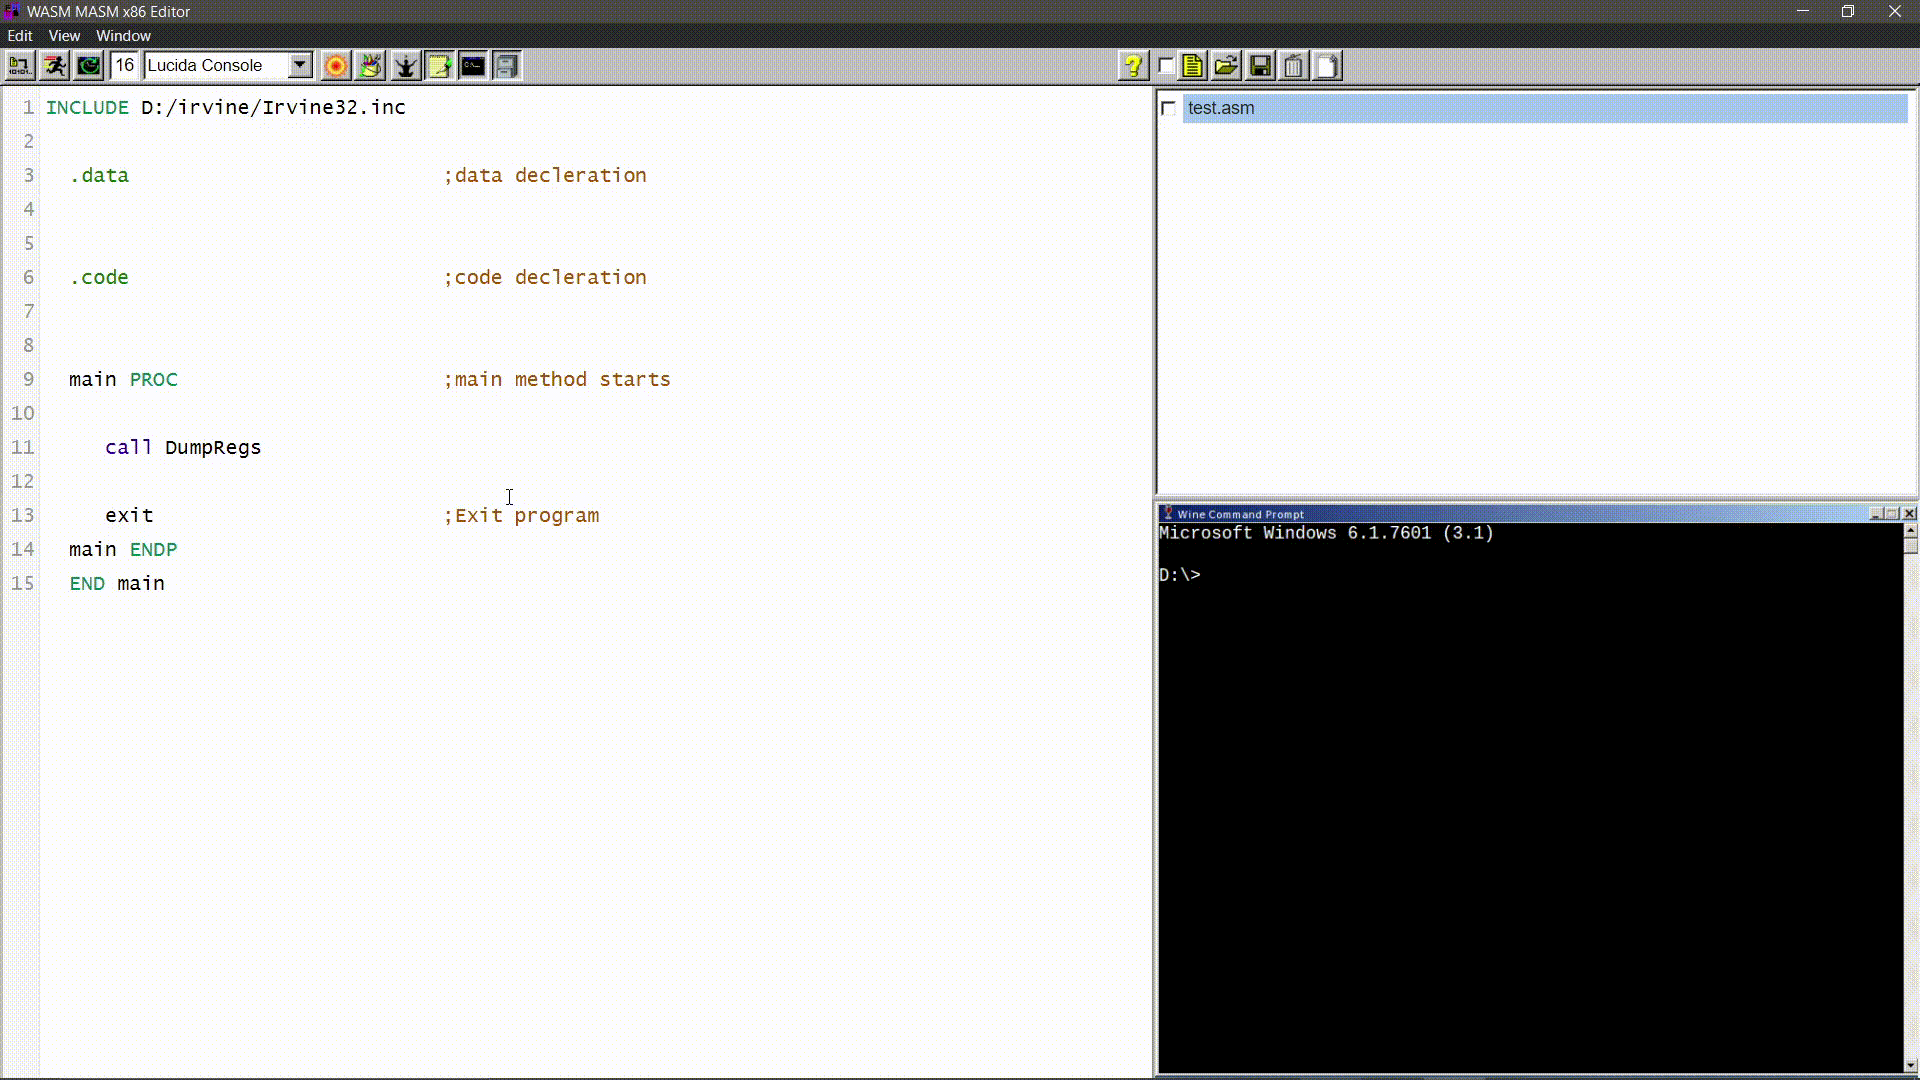Check the box beside test.asm

tap(1168, 108)
